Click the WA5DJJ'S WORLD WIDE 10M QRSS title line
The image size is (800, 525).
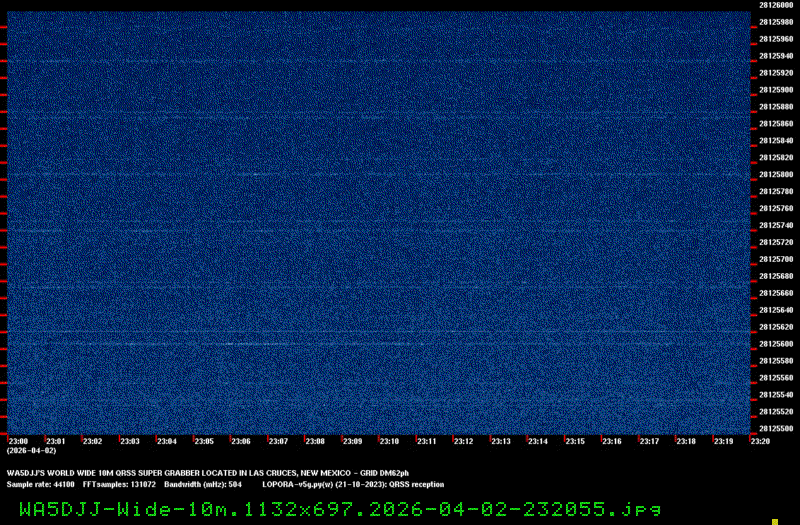coord(208,473)
